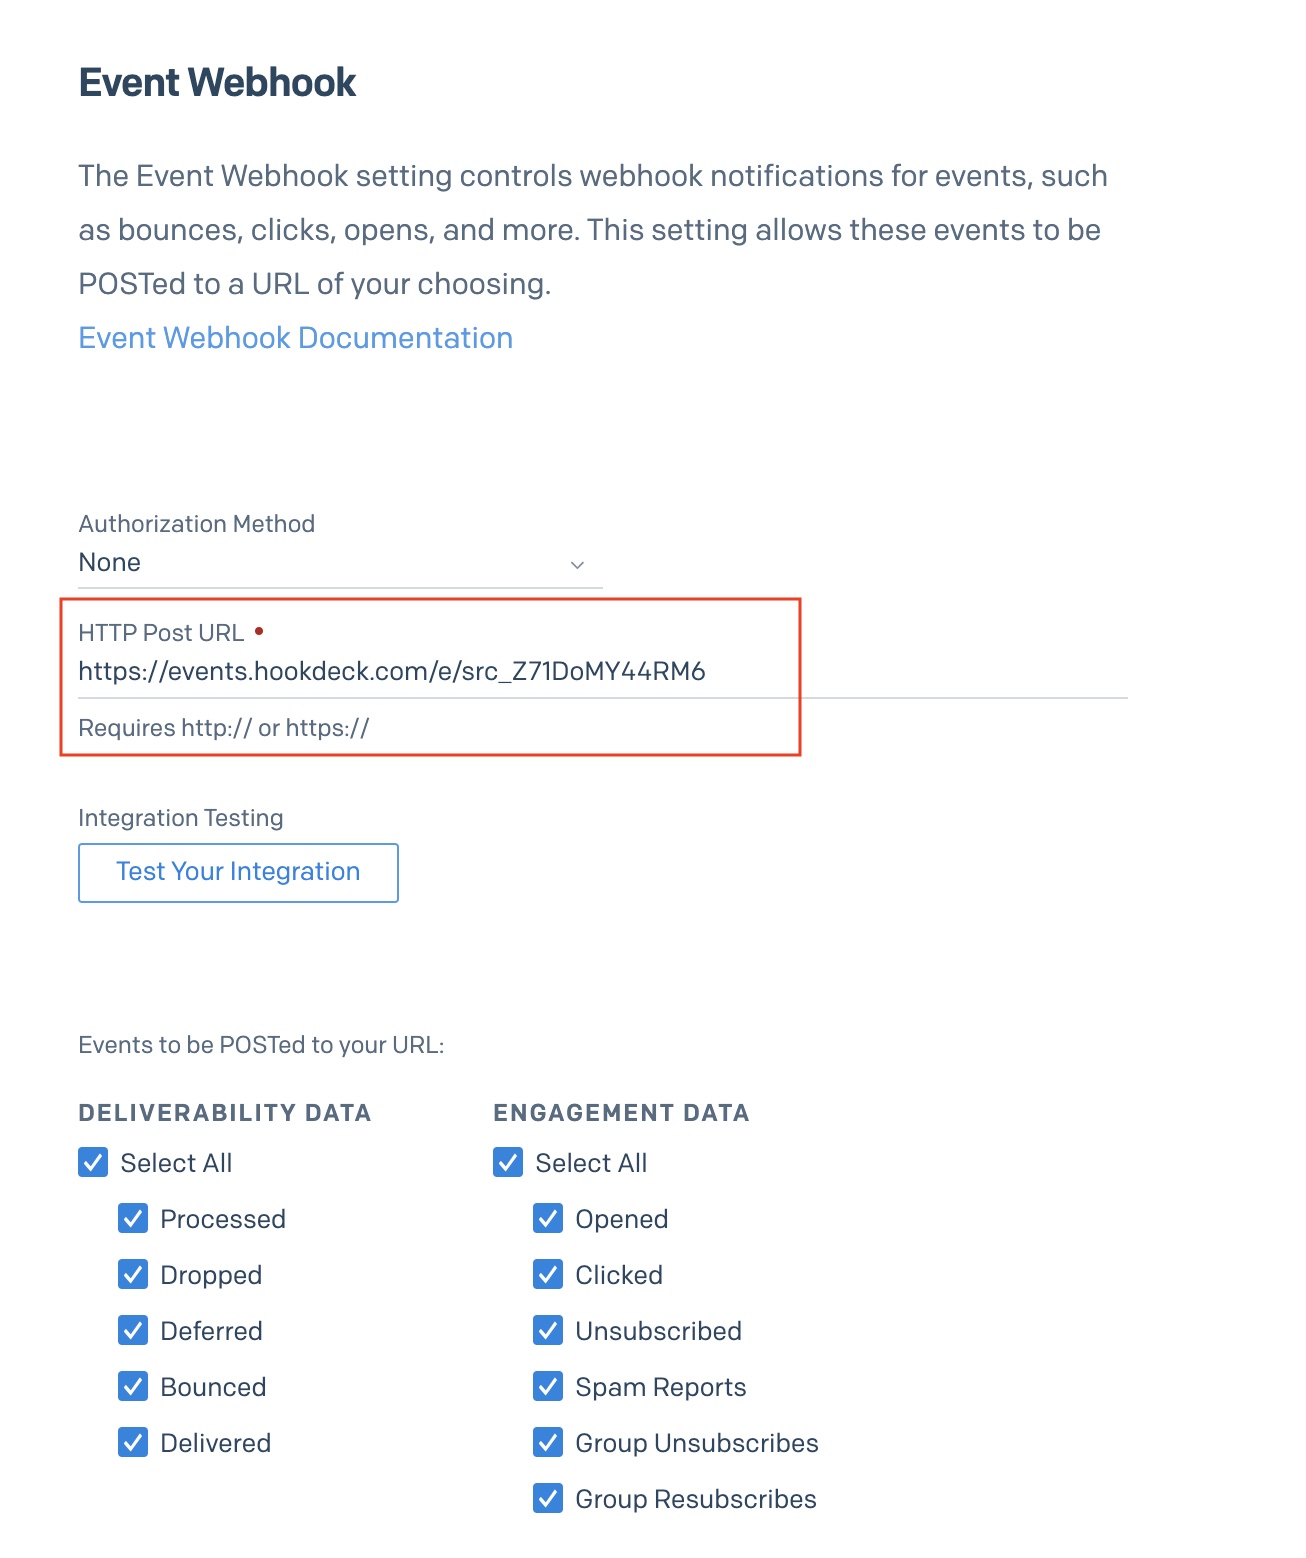Screen dimensions: 1306x1558
Task: Disable the Opened event checkbox
Action: [547, 1218]
